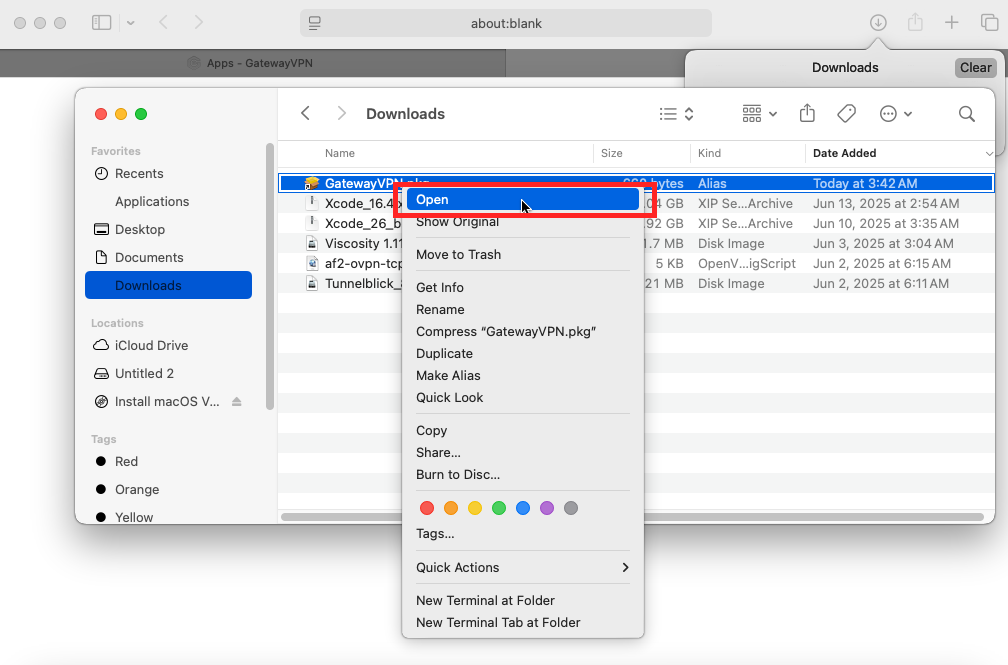Choose Compress "GatewayVPN.pkg"
Screen dimensions: 1008x665
click(523, 331)
